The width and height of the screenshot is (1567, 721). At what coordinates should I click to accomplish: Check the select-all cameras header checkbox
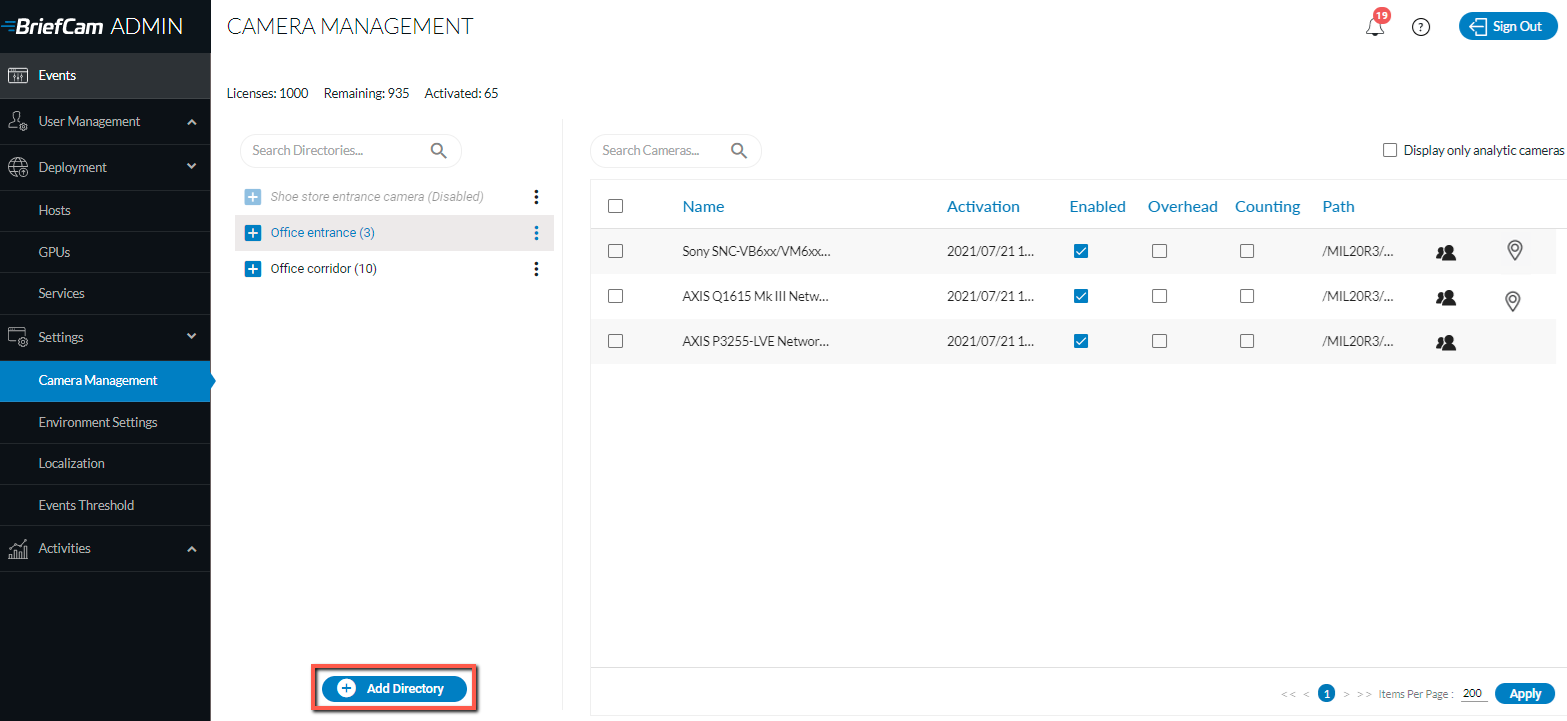(x=616, y=206)
